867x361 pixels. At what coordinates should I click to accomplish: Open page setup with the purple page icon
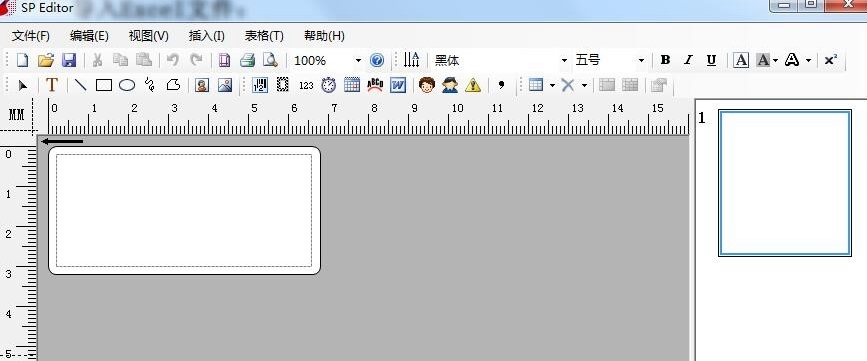click(224, 60)
